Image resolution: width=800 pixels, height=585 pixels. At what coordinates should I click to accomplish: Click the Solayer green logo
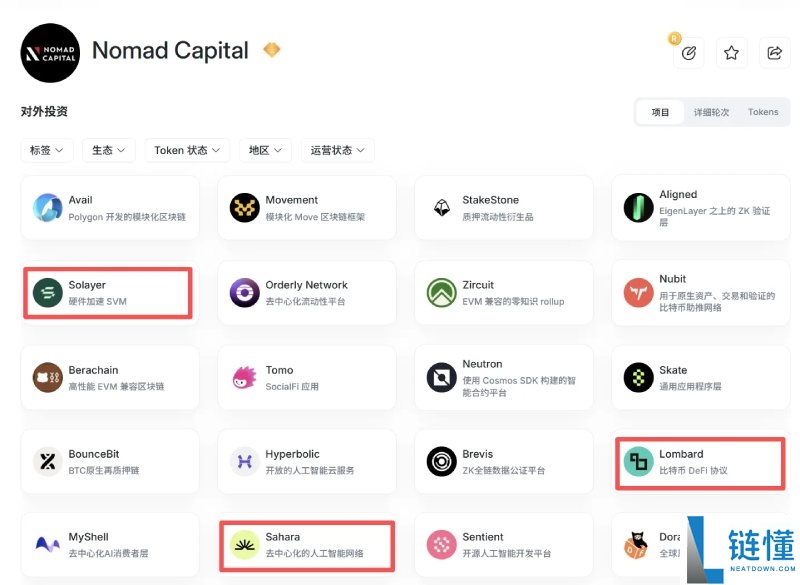click(x=47, y=293)
